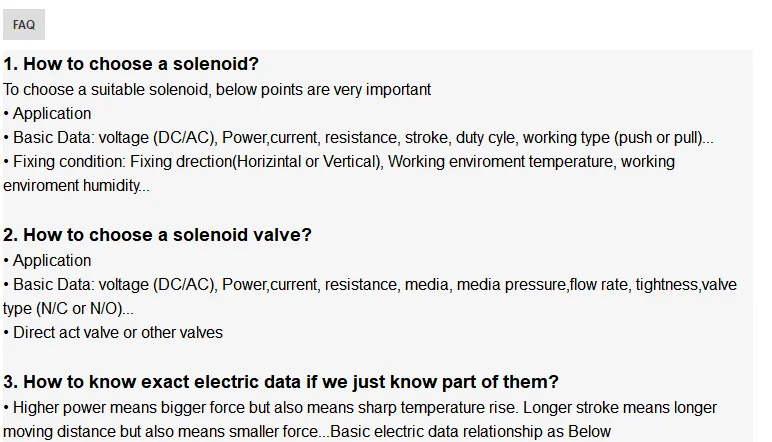Viewport: 772px width, 442px height.
Task: Click the 'enviroment humidity...' line
Action: (x=76, y=185)
